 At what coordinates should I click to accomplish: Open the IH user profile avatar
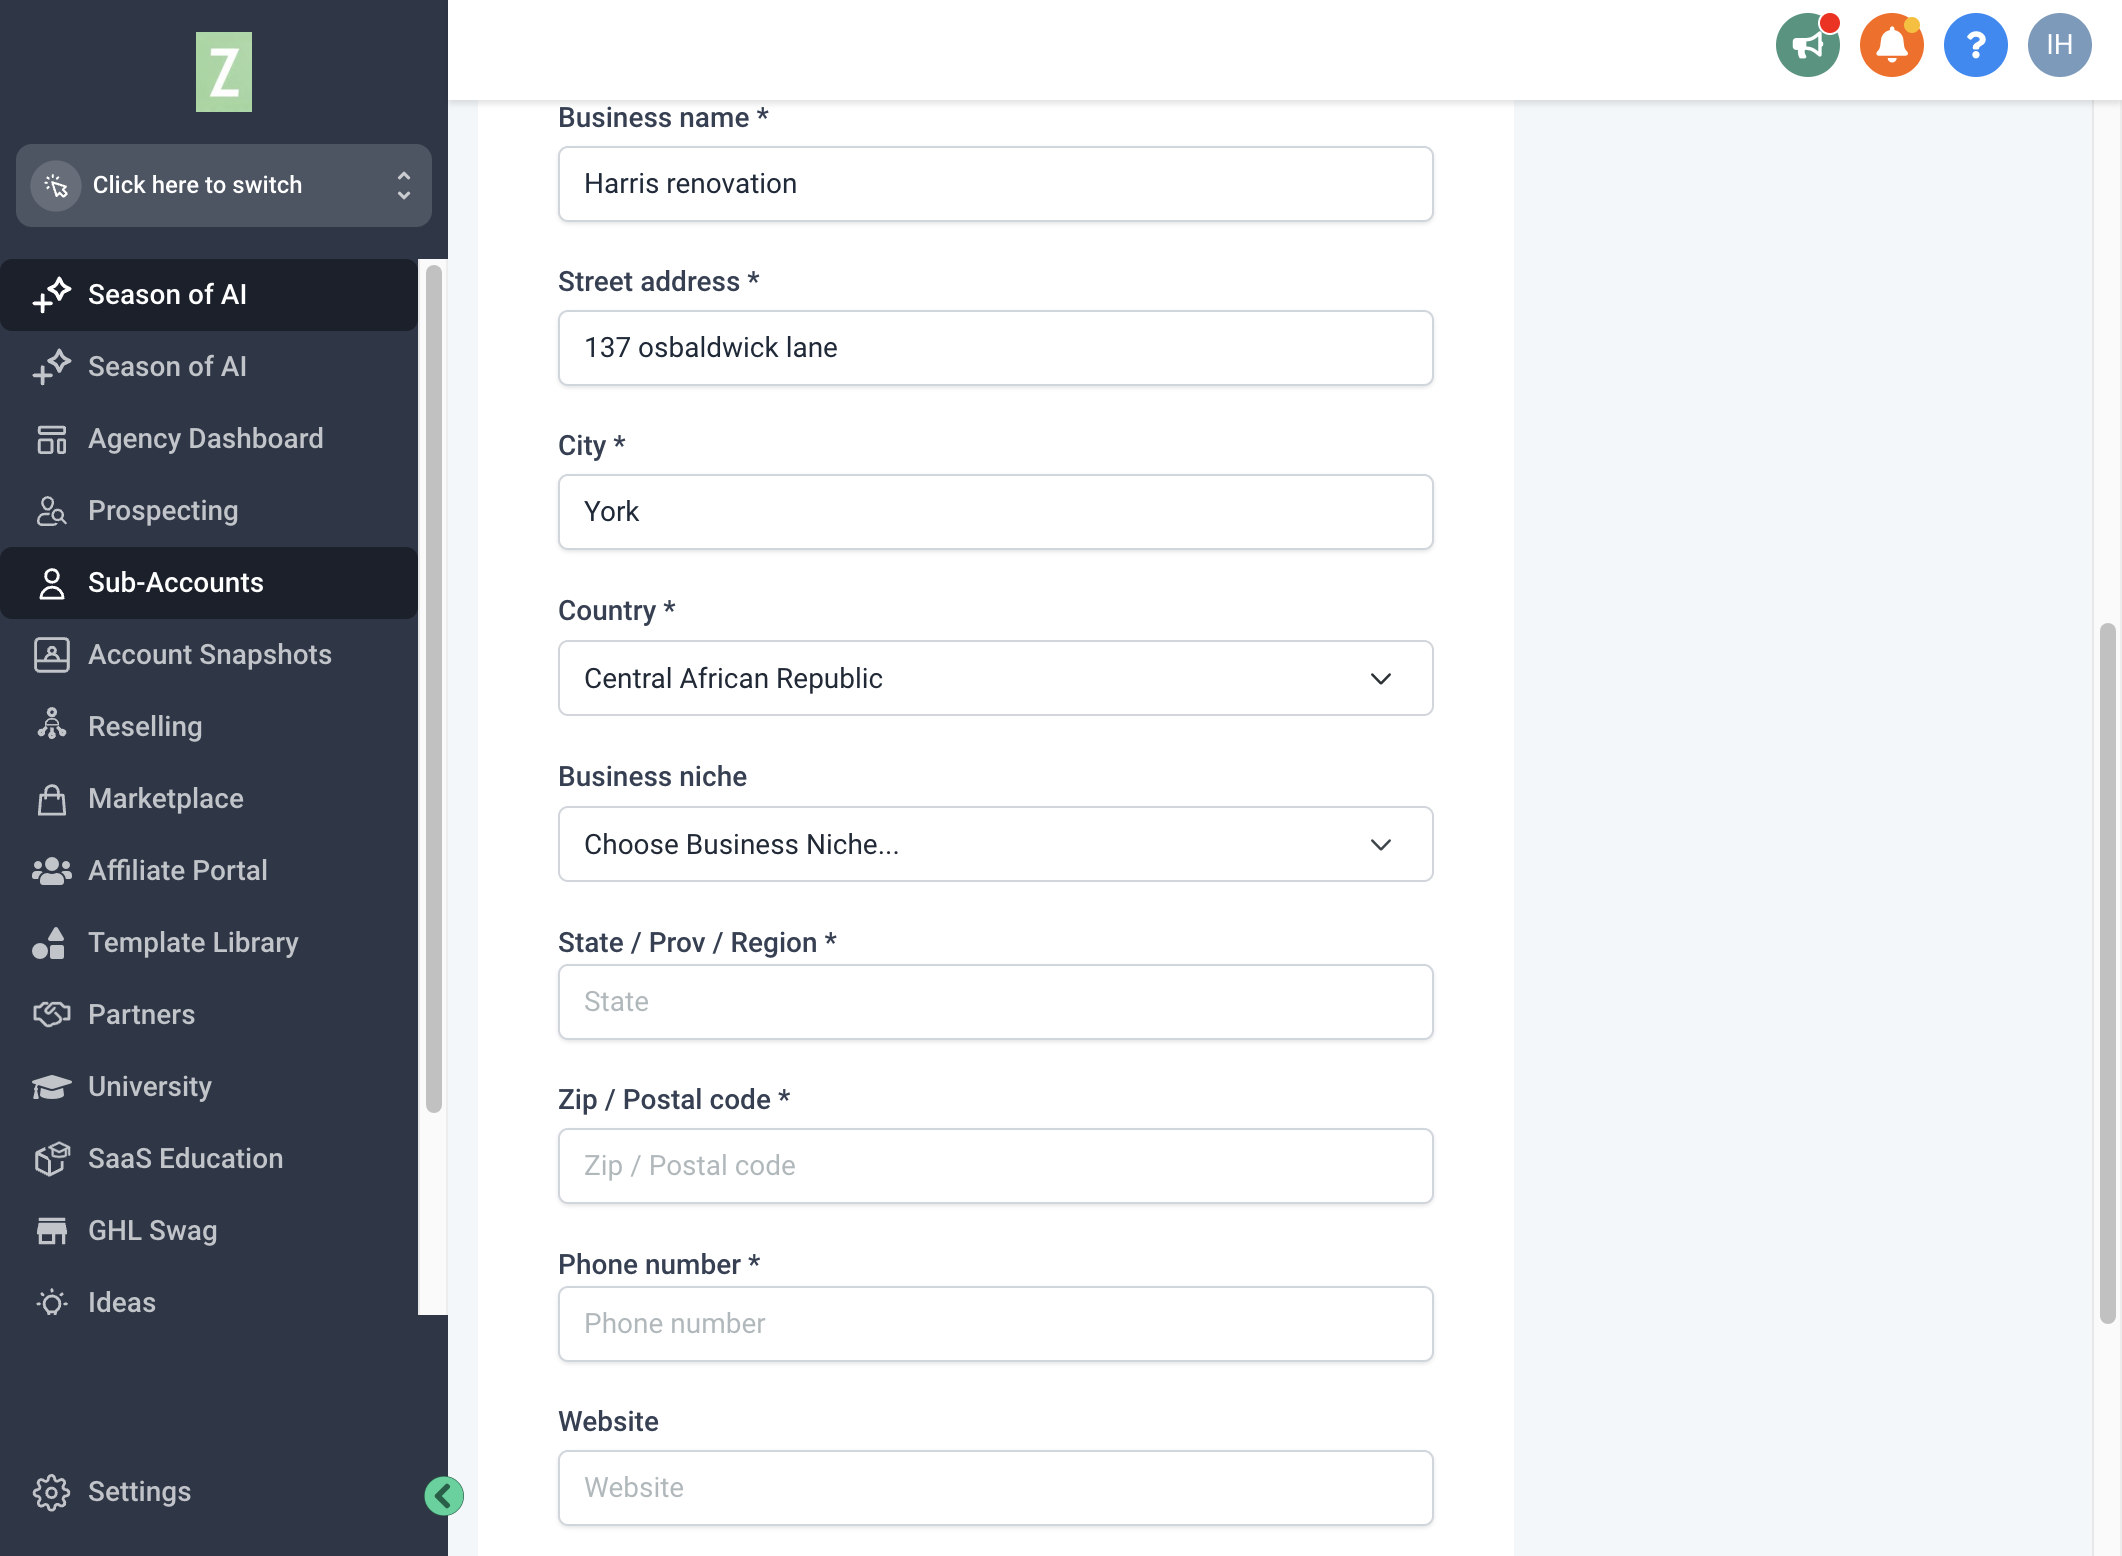(2059, 45)
